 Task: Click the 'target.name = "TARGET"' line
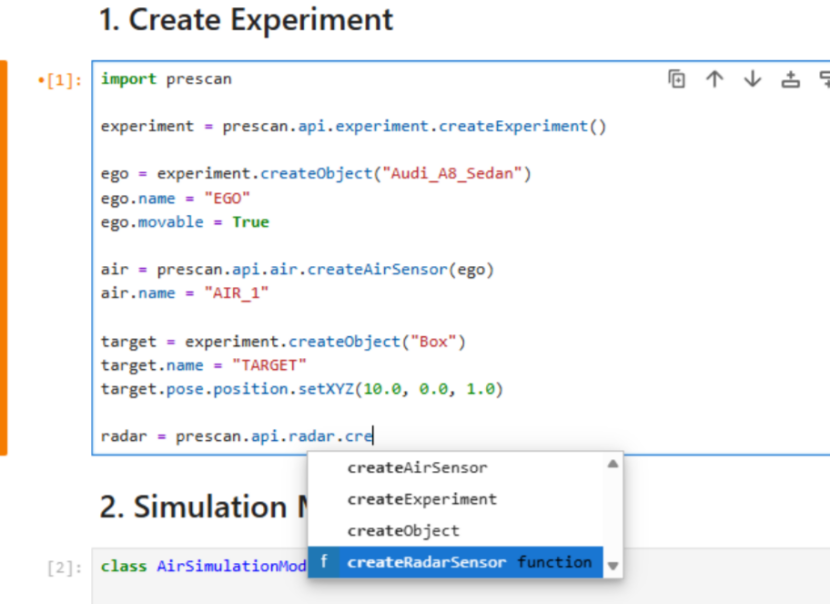click(x=204, y=366)
